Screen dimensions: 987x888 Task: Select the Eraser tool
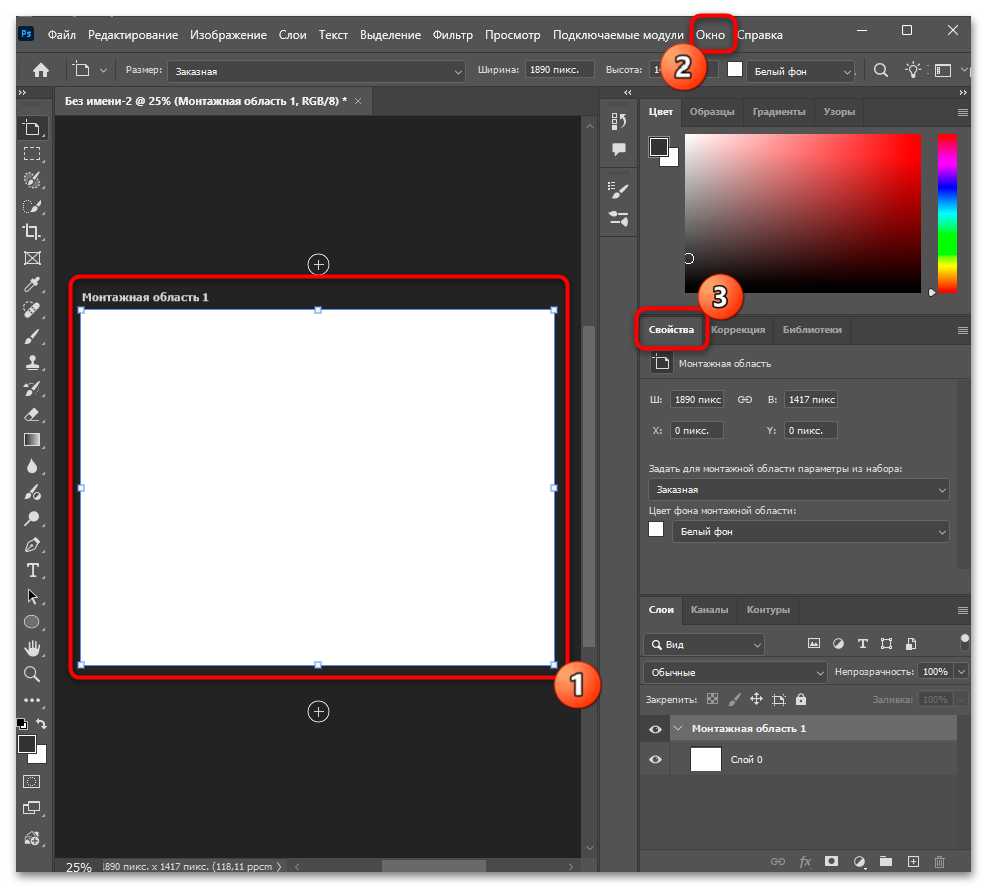(32, 414)
